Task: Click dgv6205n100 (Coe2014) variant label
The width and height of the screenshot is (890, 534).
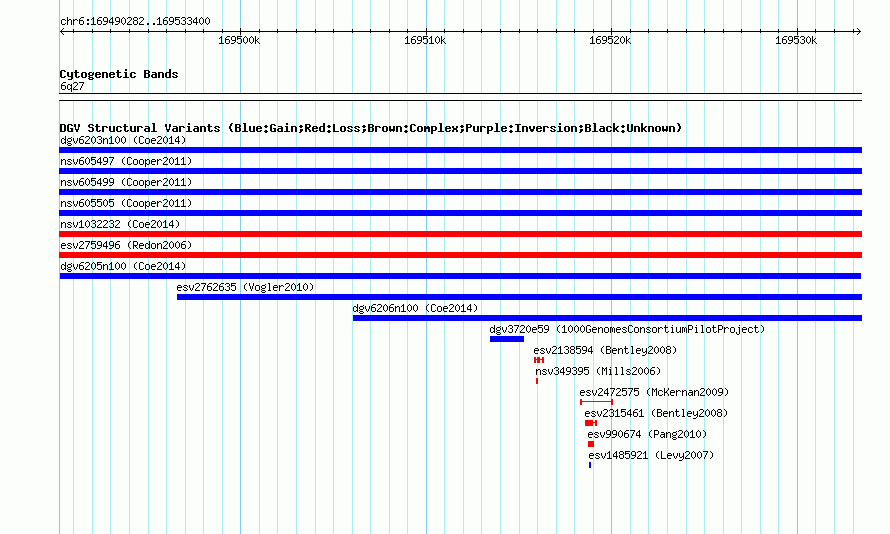Action: [123, 266]
